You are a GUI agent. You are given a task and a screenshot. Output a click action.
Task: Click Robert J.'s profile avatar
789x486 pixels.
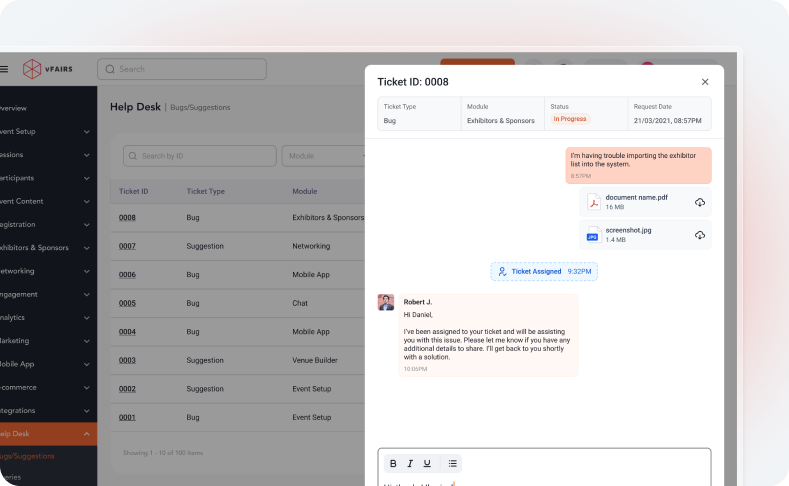pos(386,302)
